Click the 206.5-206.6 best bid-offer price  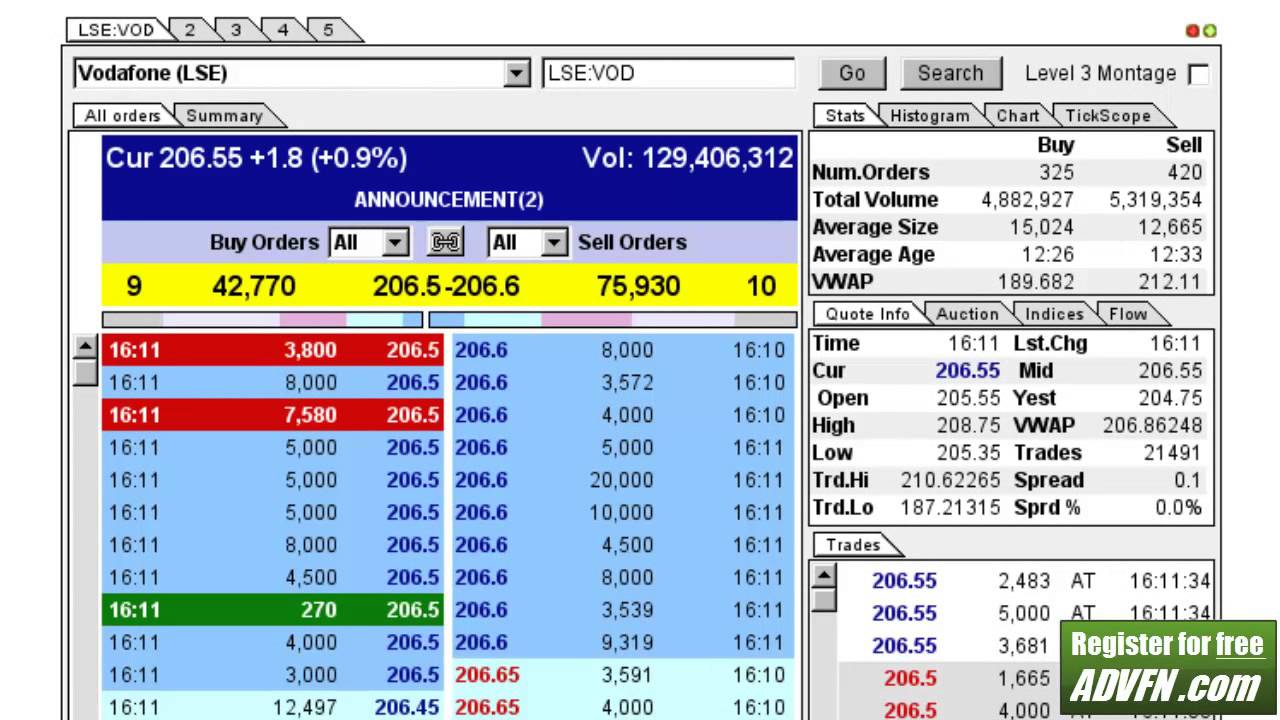point(446,287)
